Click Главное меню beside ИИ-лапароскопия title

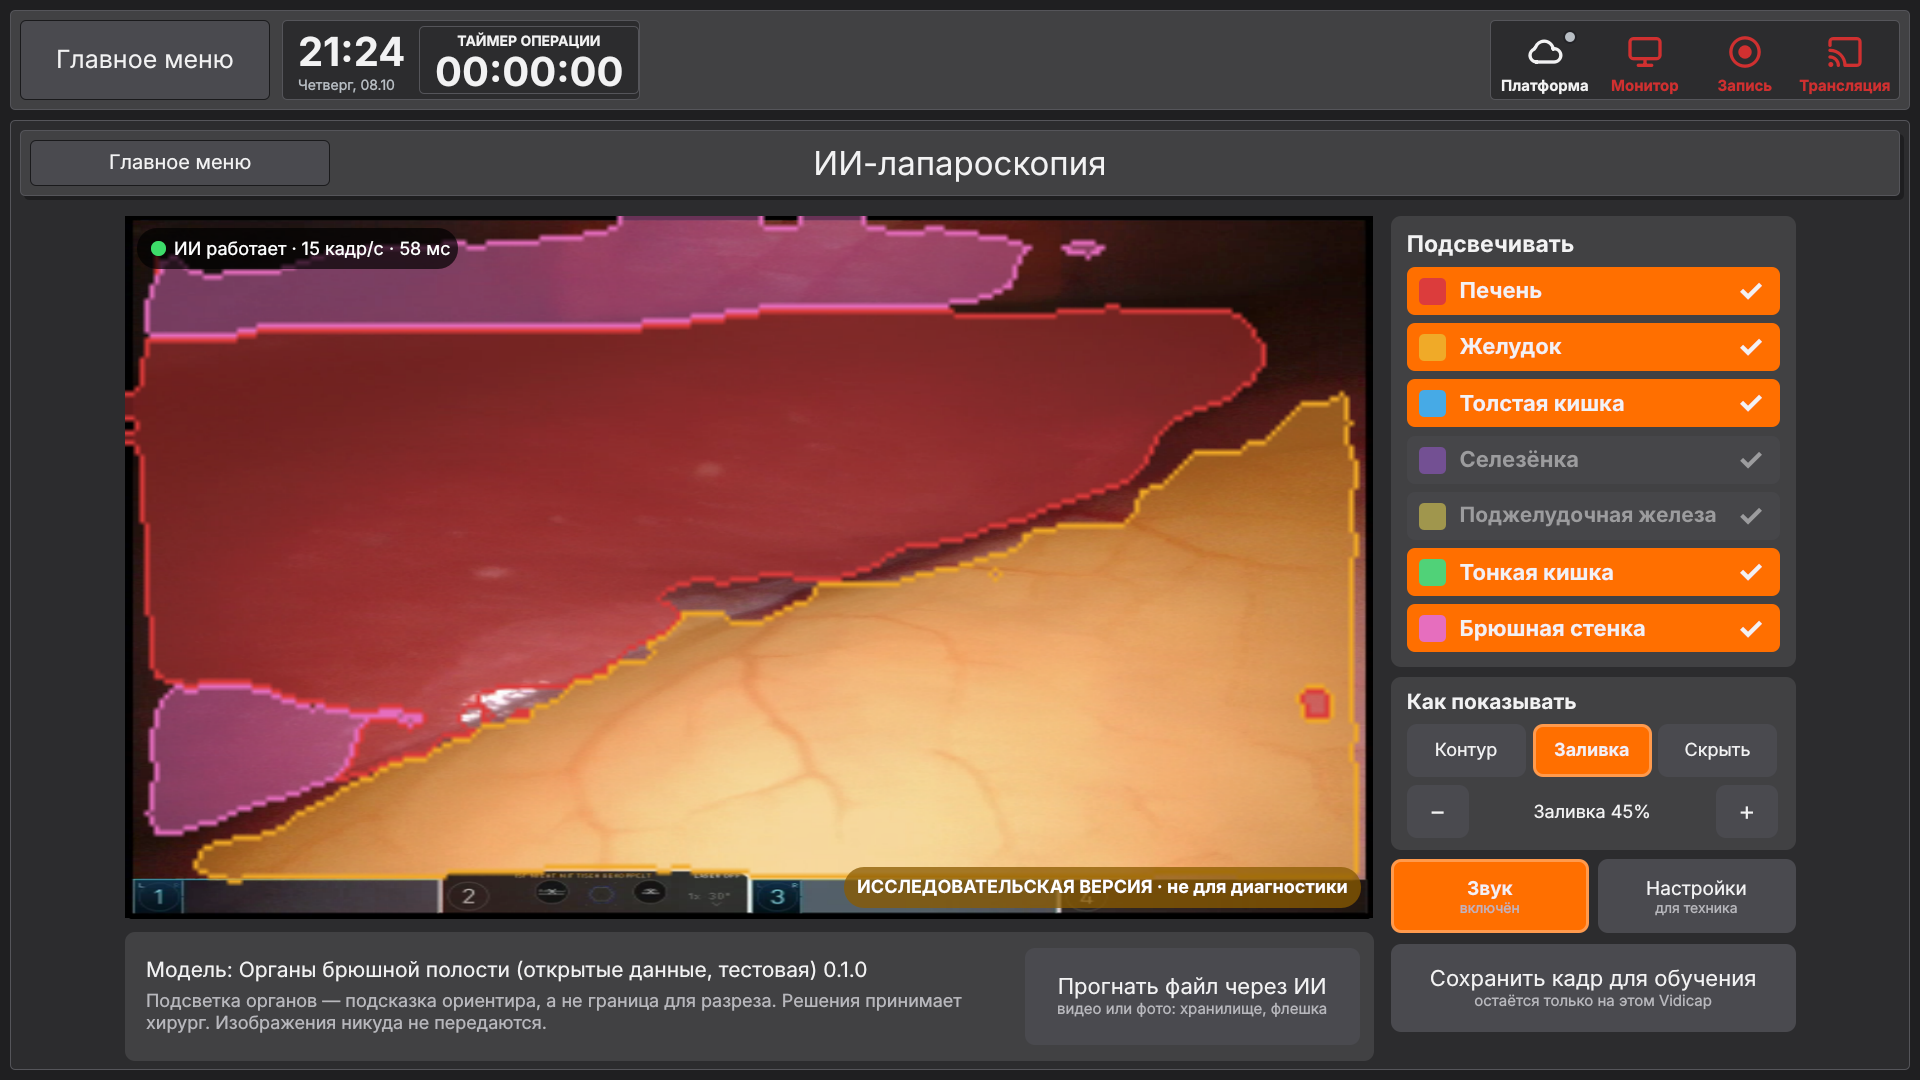(x=180, y=162)
